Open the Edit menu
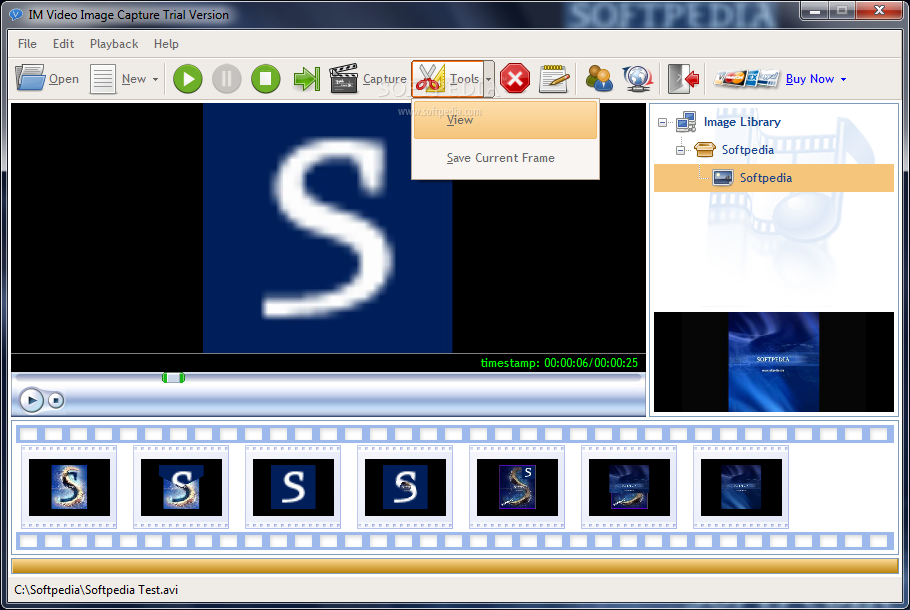 [63, 44]
